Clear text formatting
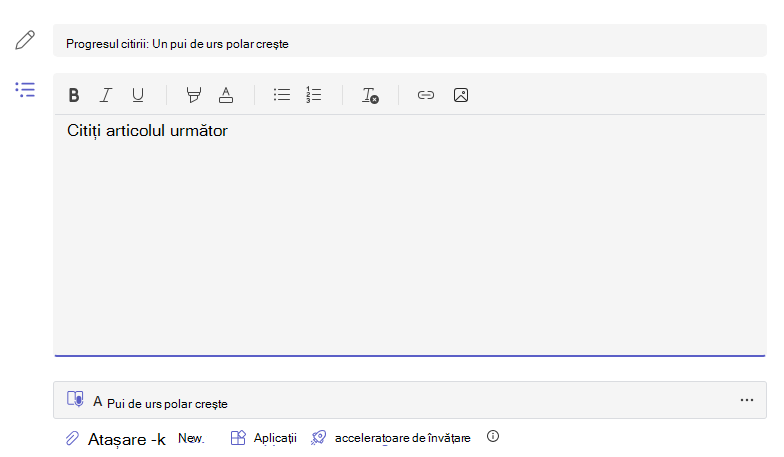784x457 pixels. (370, 95)
